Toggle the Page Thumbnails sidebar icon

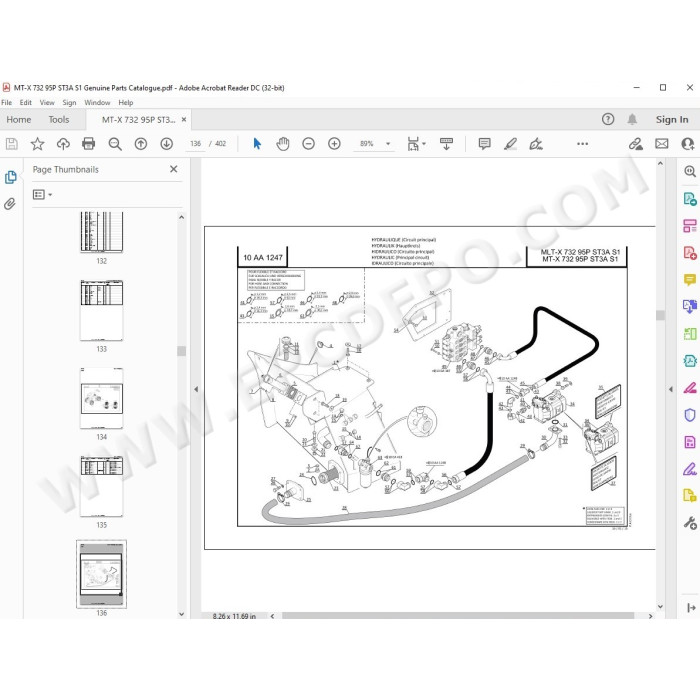tap(10, 177)
